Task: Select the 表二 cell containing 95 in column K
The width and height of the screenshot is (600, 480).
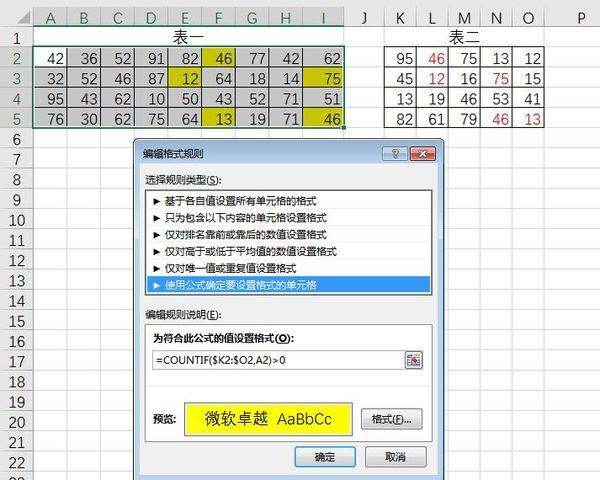Action: point(404,59)
